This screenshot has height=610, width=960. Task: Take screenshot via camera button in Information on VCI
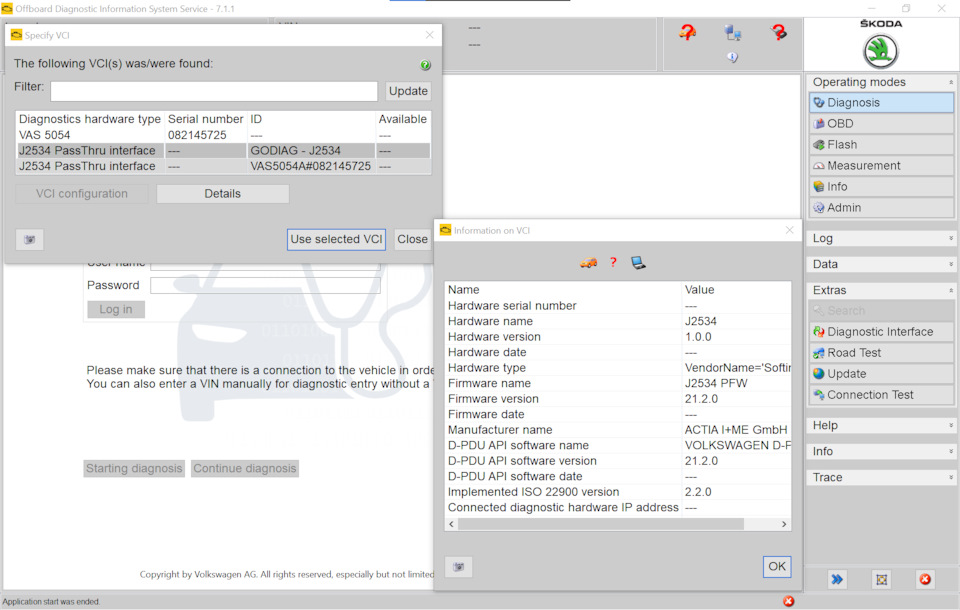[459, 567]
